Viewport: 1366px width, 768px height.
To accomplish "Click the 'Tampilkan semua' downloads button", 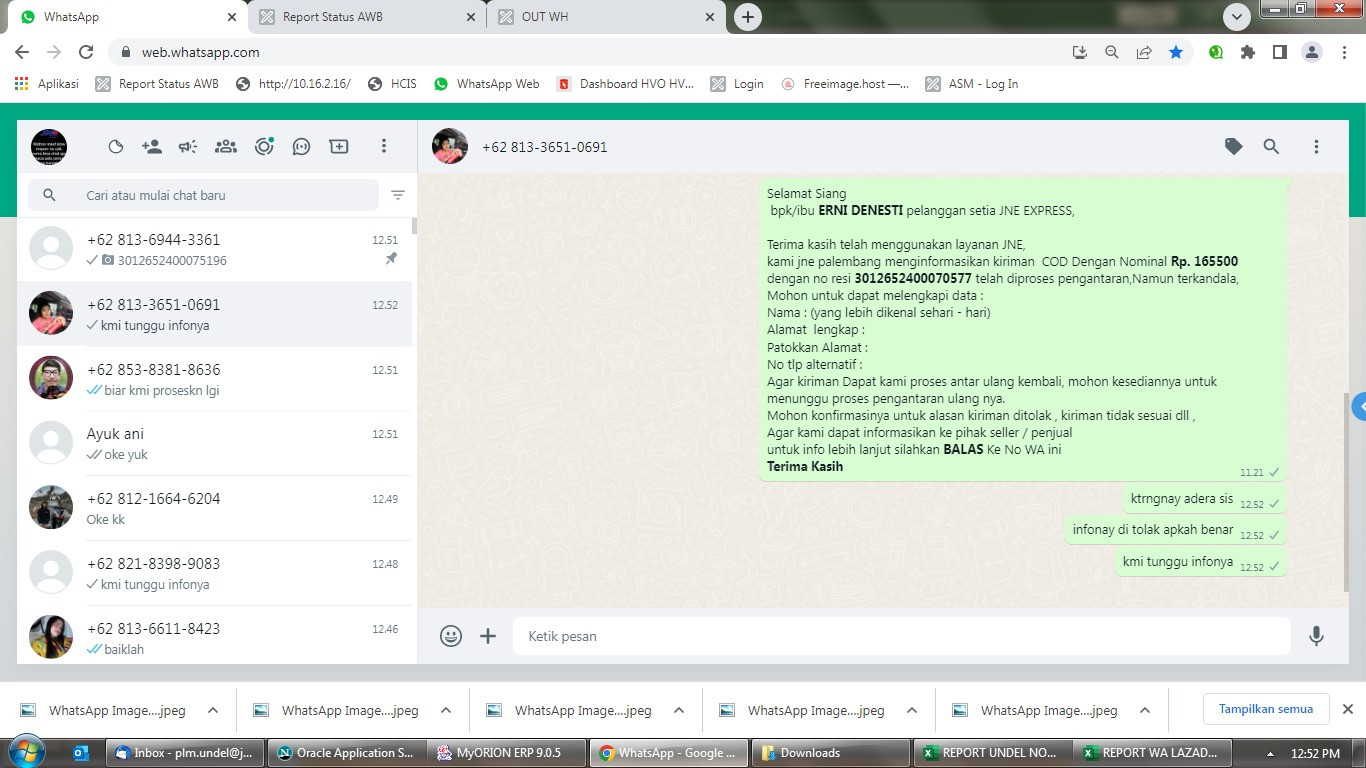I will point(1265,709).
